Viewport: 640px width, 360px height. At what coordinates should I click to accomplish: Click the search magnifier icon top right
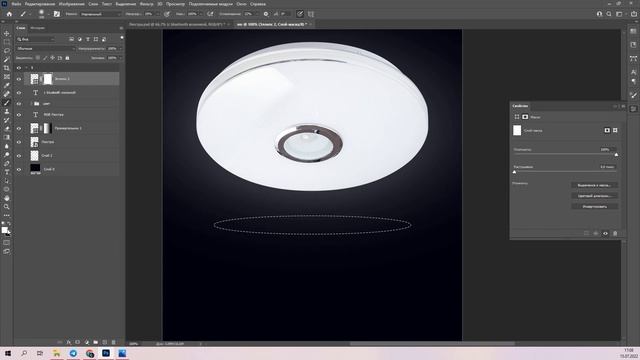609,14
